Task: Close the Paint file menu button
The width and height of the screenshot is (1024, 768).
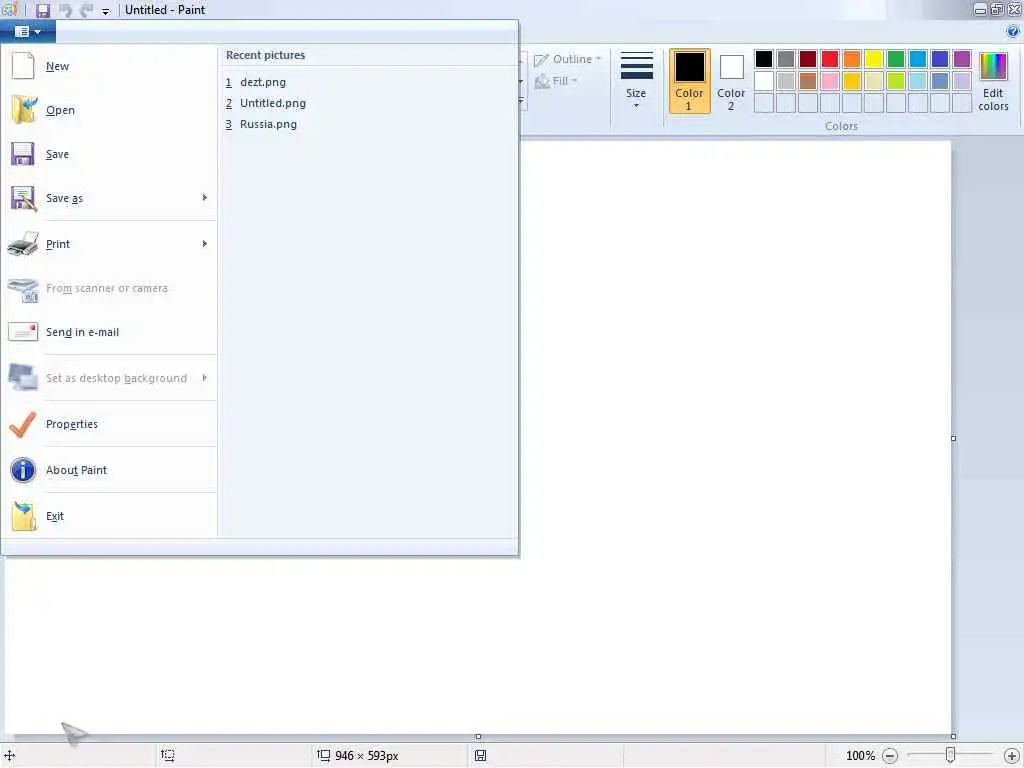Action: tap(27, 31)
